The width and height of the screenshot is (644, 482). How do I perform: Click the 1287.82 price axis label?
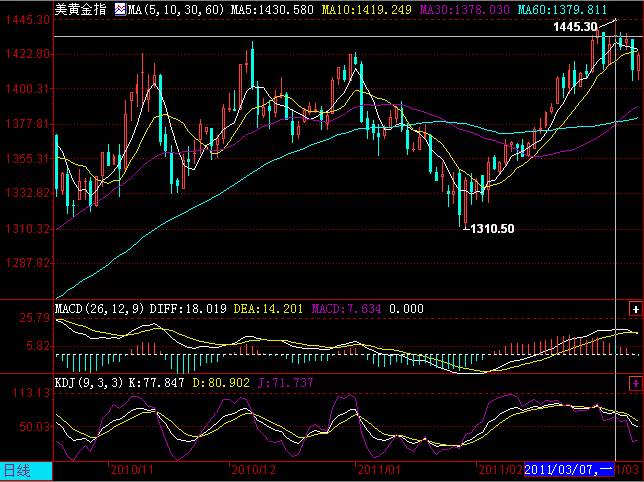(x=28, y=262)
